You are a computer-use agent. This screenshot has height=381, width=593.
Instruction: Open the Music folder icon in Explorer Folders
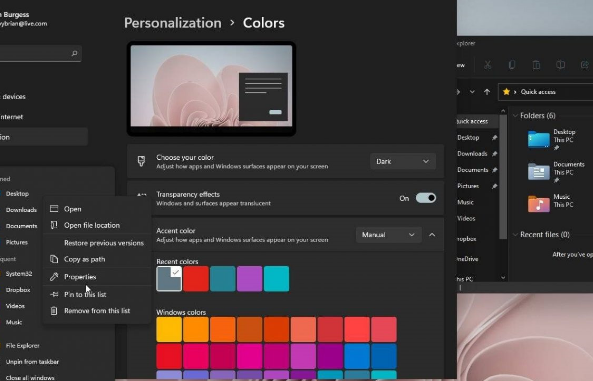pos(539,204)
